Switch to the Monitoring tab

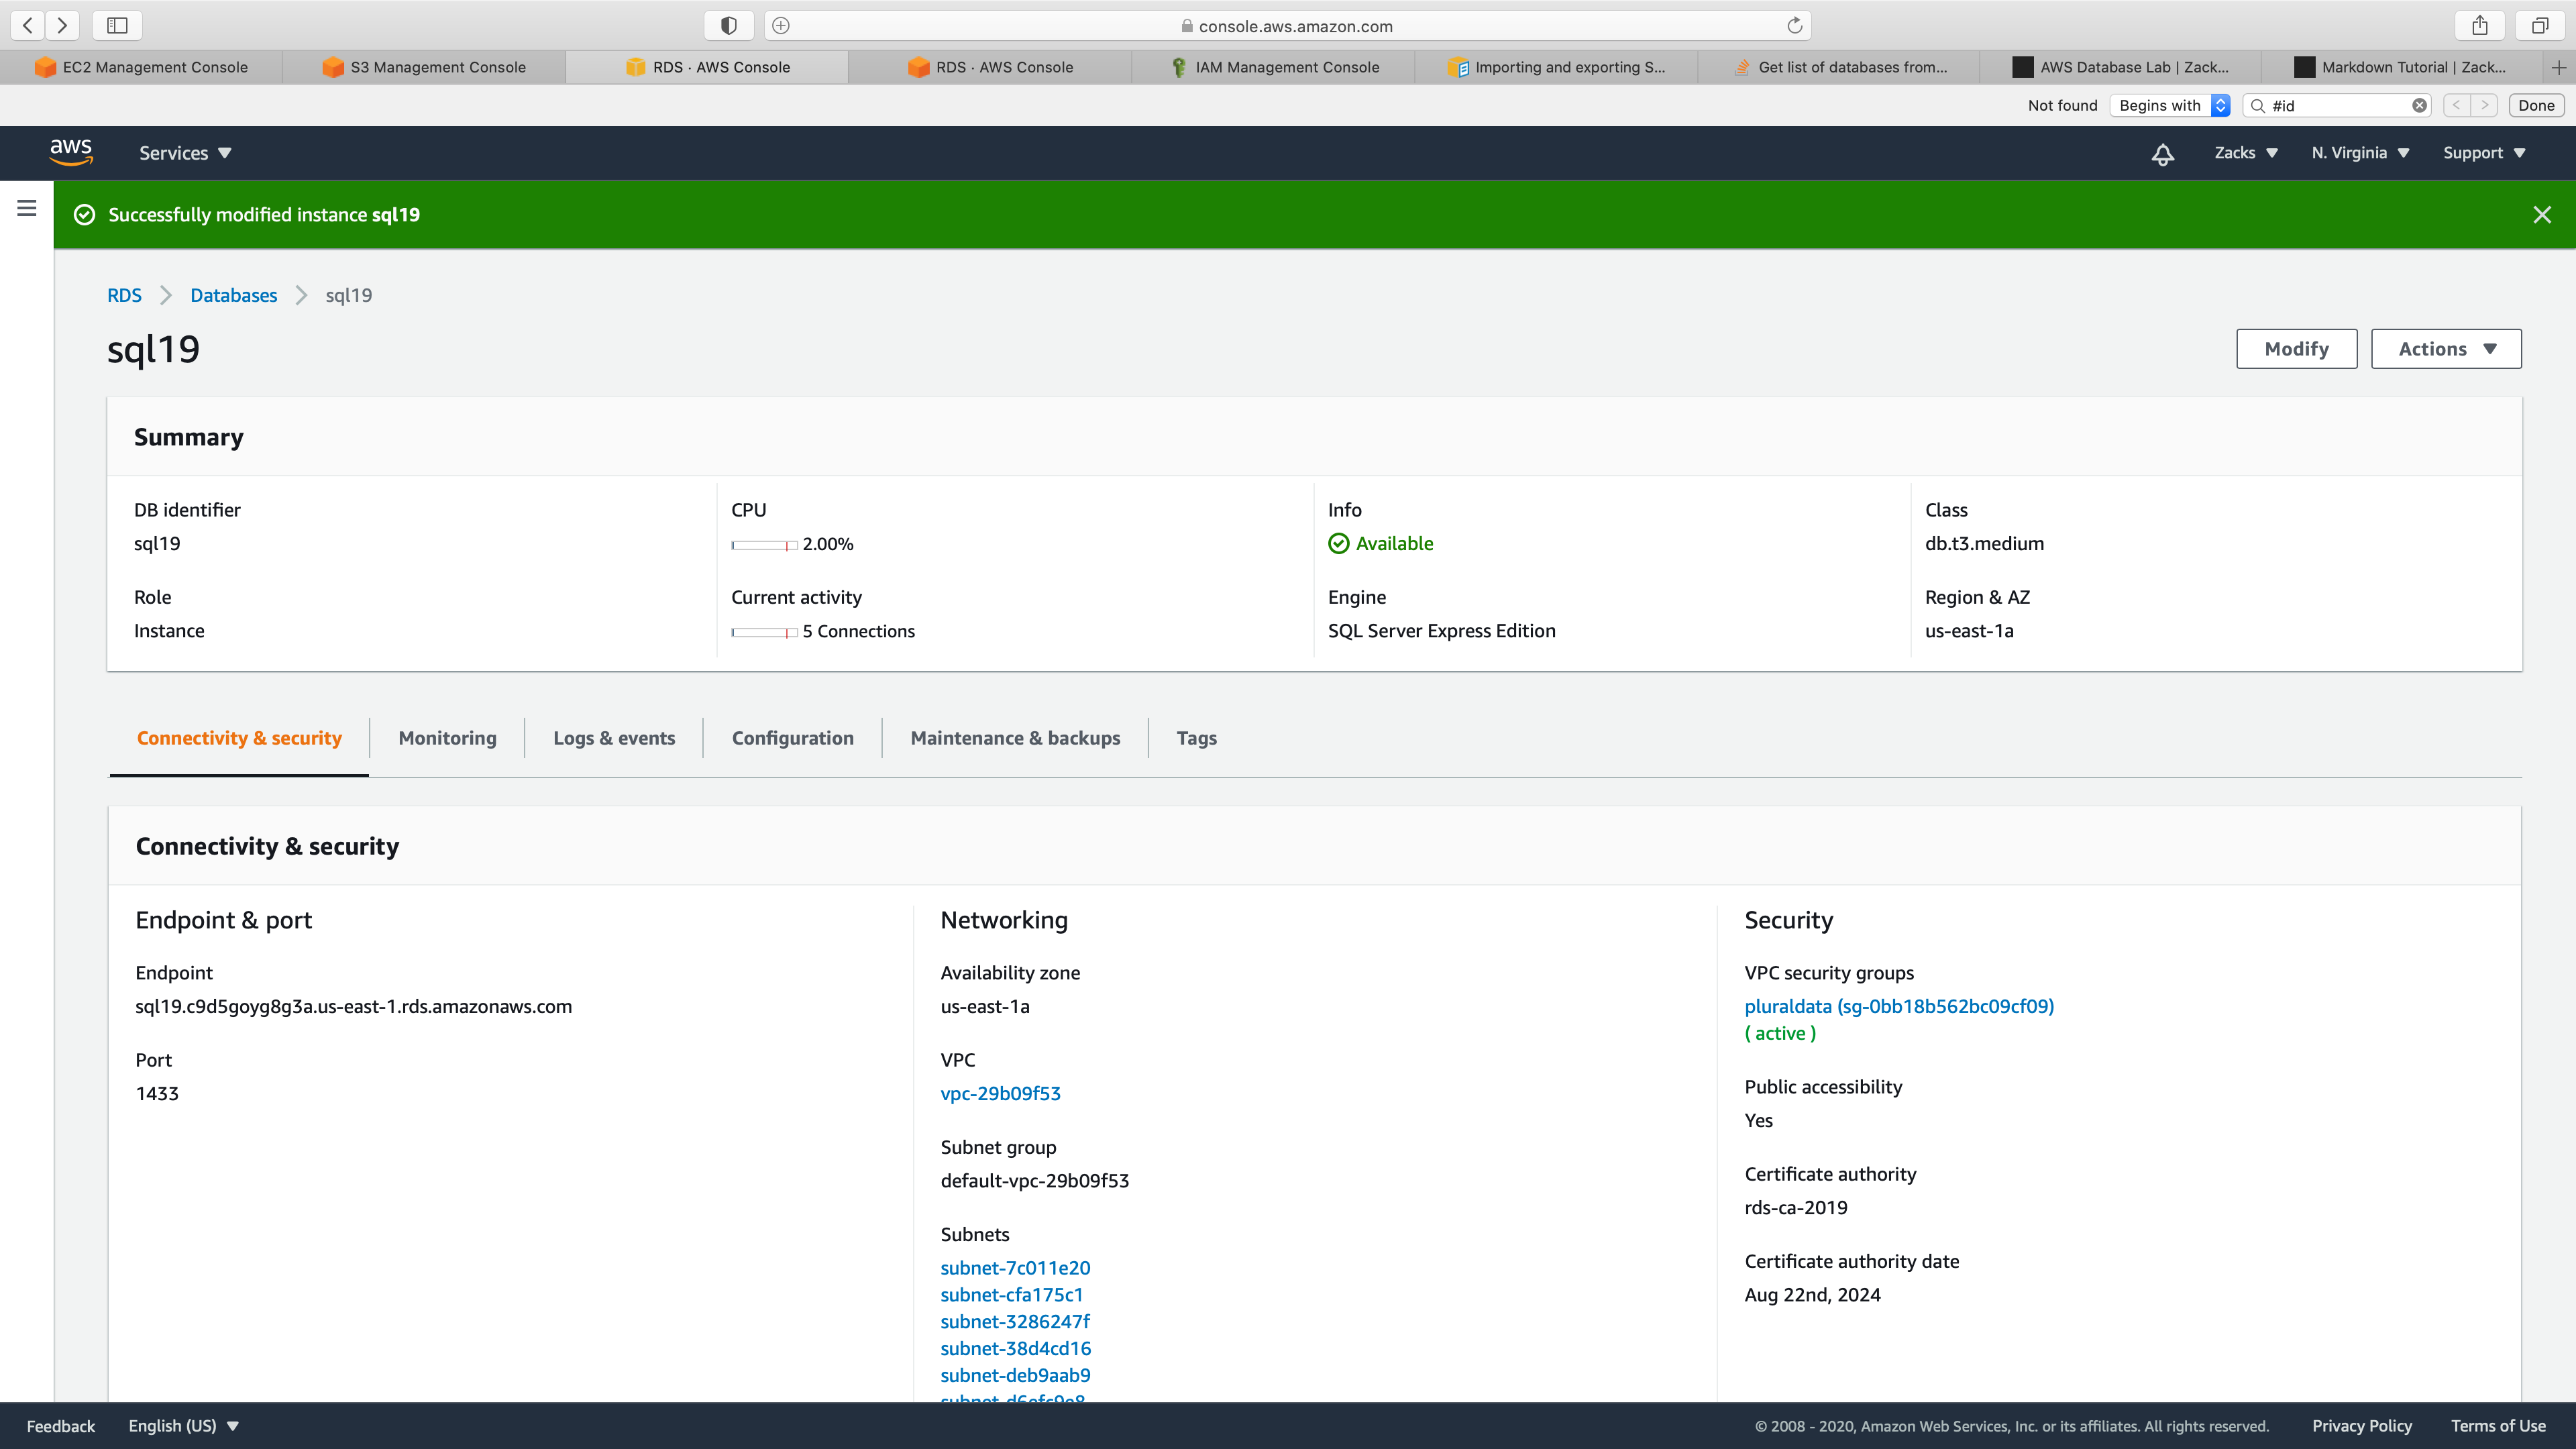point(447,738)
